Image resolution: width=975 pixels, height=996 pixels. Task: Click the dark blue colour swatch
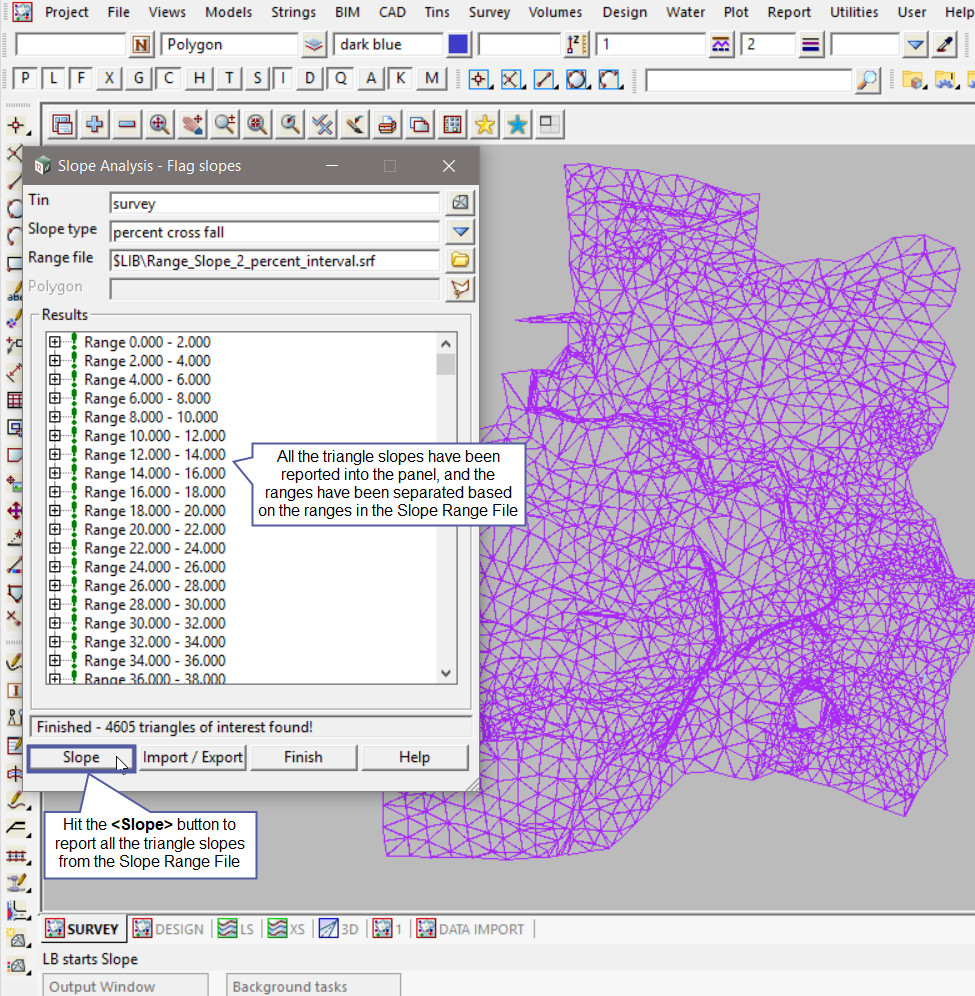[458, 45]
